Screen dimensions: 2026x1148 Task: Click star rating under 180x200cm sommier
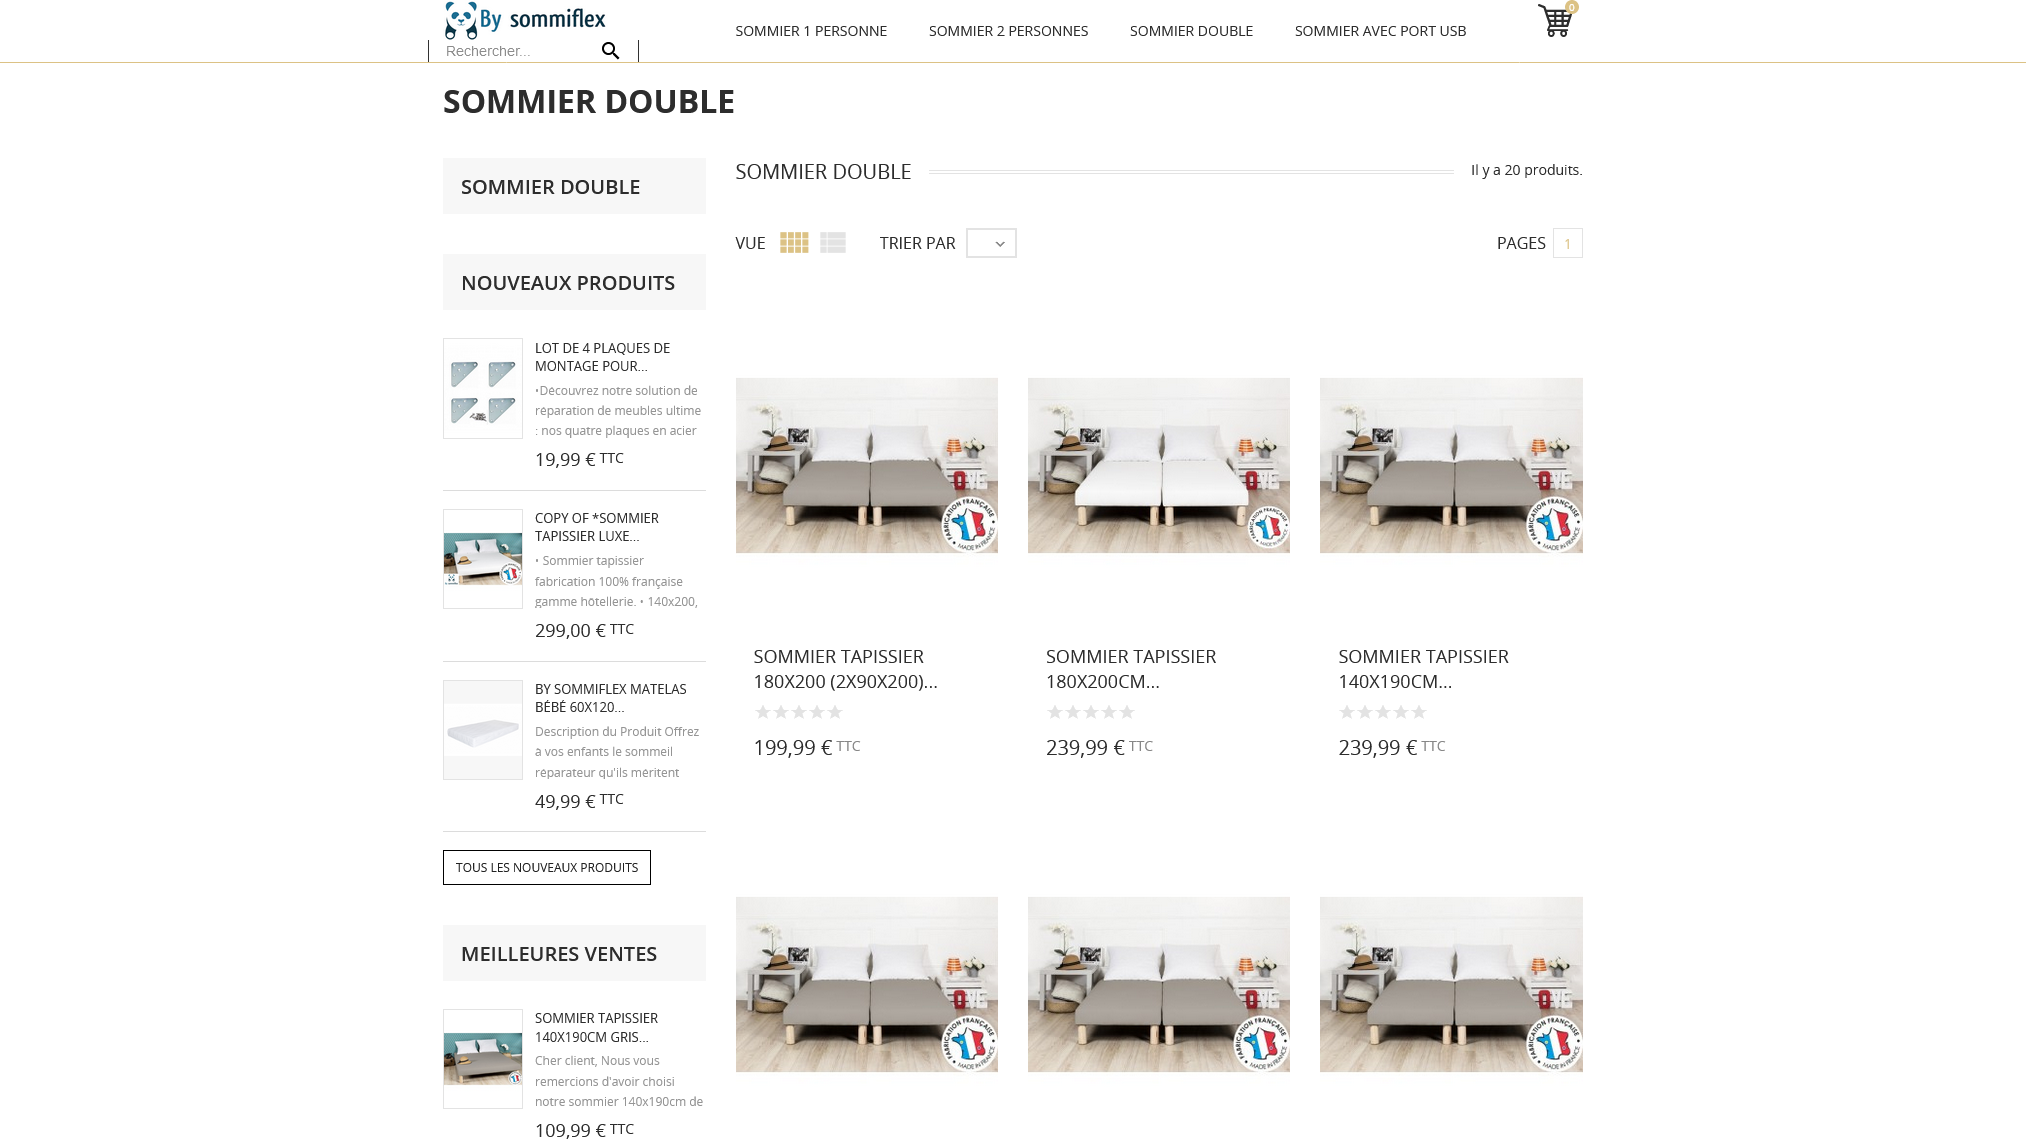[1091, 712]
